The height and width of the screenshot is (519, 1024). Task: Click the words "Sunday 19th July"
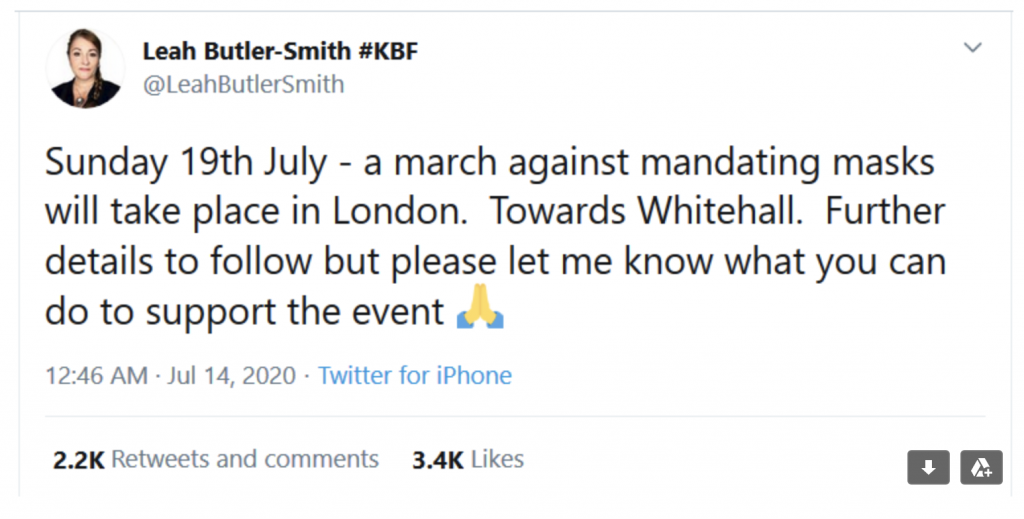click(187, 164)
